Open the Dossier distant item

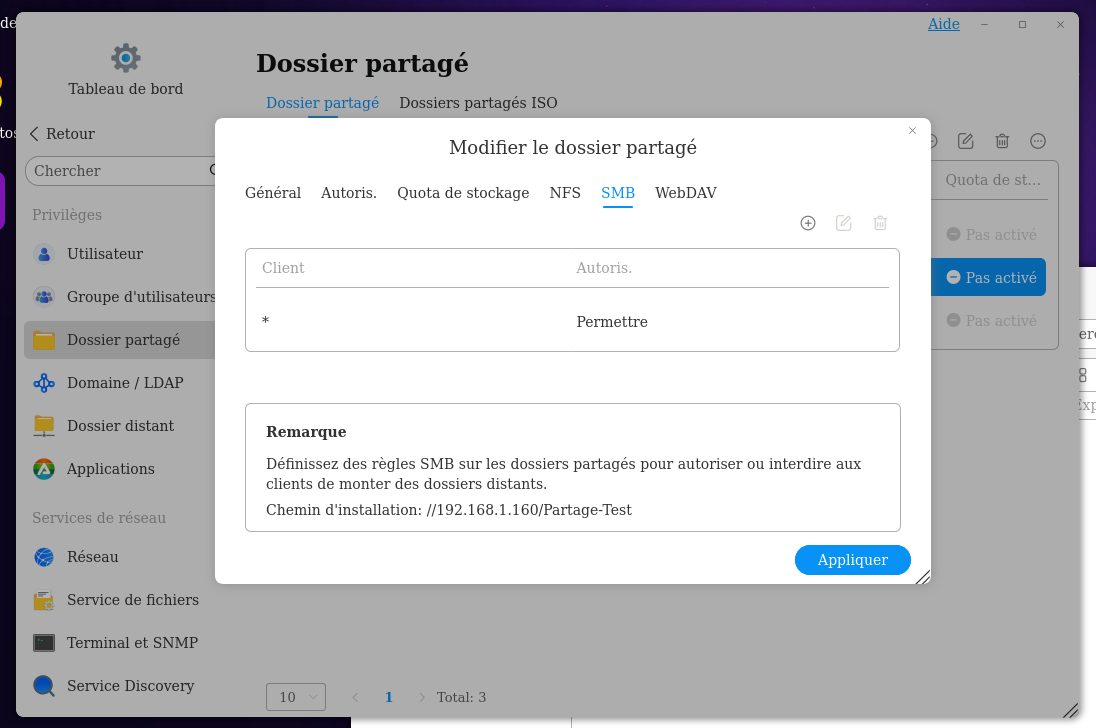click(x=120, y=426)
